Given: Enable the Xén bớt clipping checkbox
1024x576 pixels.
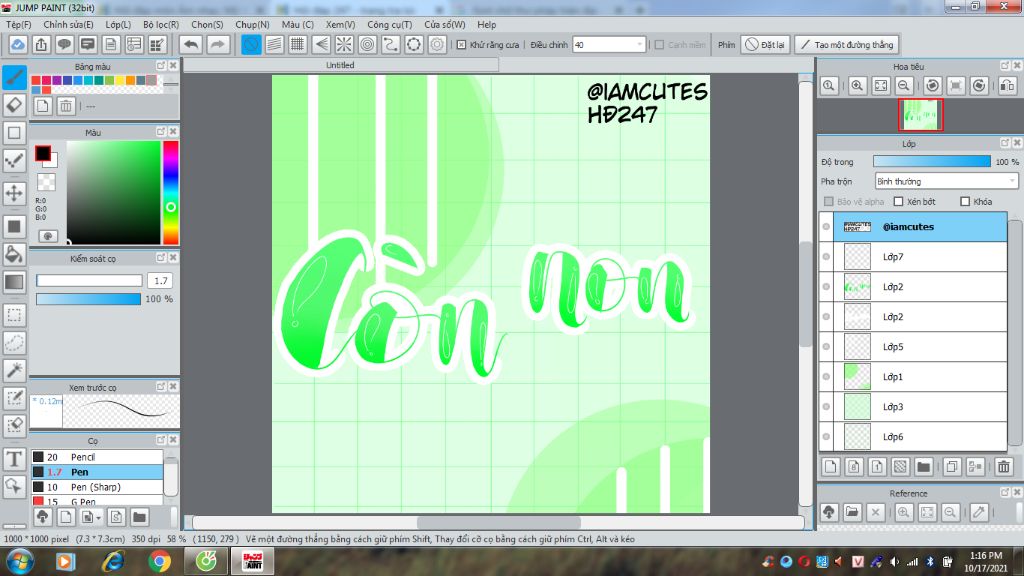Looking at the screenshot, I should [x=899, y=202].
